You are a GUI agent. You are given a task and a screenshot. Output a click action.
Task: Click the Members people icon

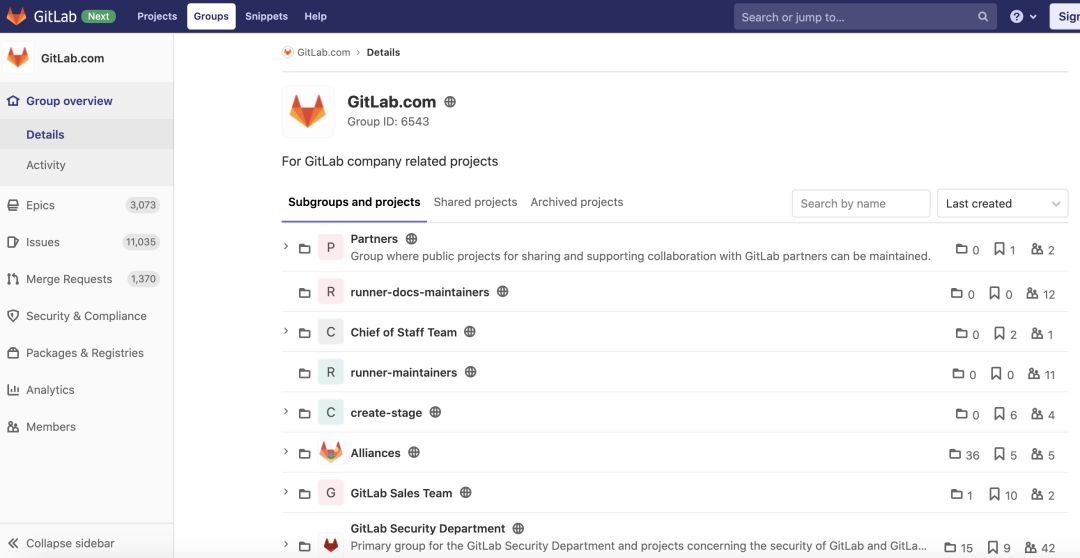tap(12, 427)
